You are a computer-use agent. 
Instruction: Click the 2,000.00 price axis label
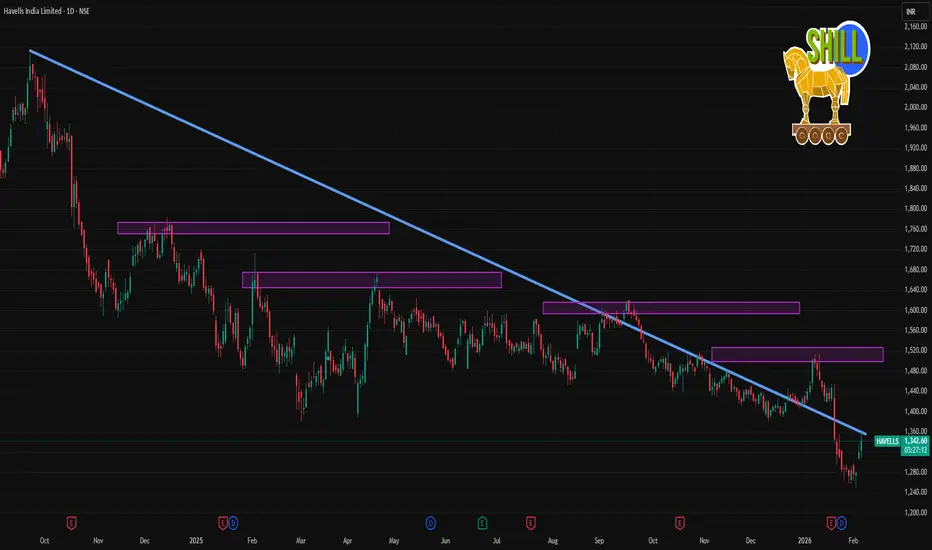[x=915, y=107]
